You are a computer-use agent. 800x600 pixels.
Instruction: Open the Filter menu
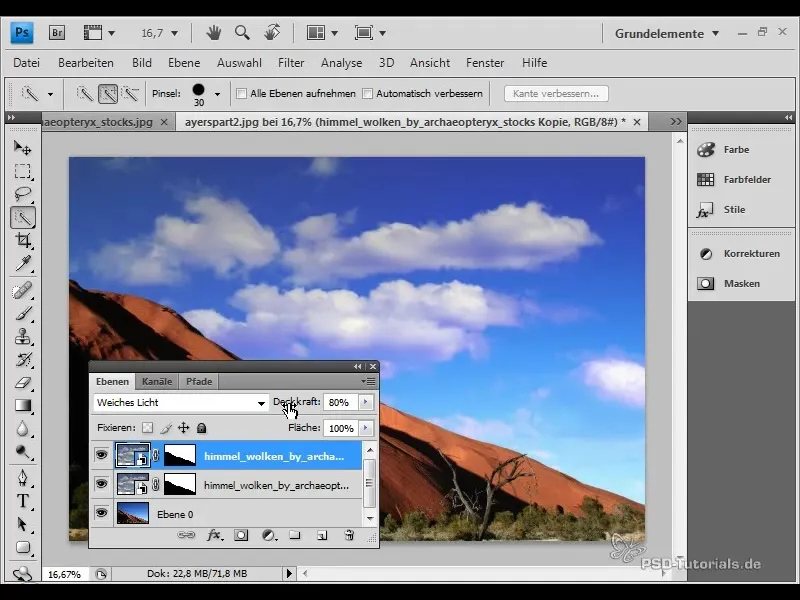[x=291, y=63]
